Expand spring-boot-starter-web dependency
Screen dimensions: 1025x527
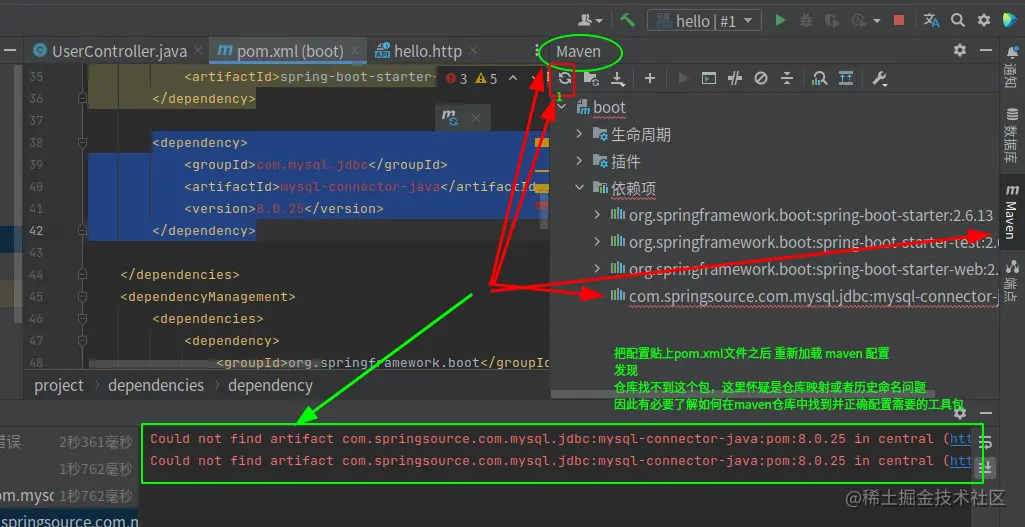(x=597, y=269)
